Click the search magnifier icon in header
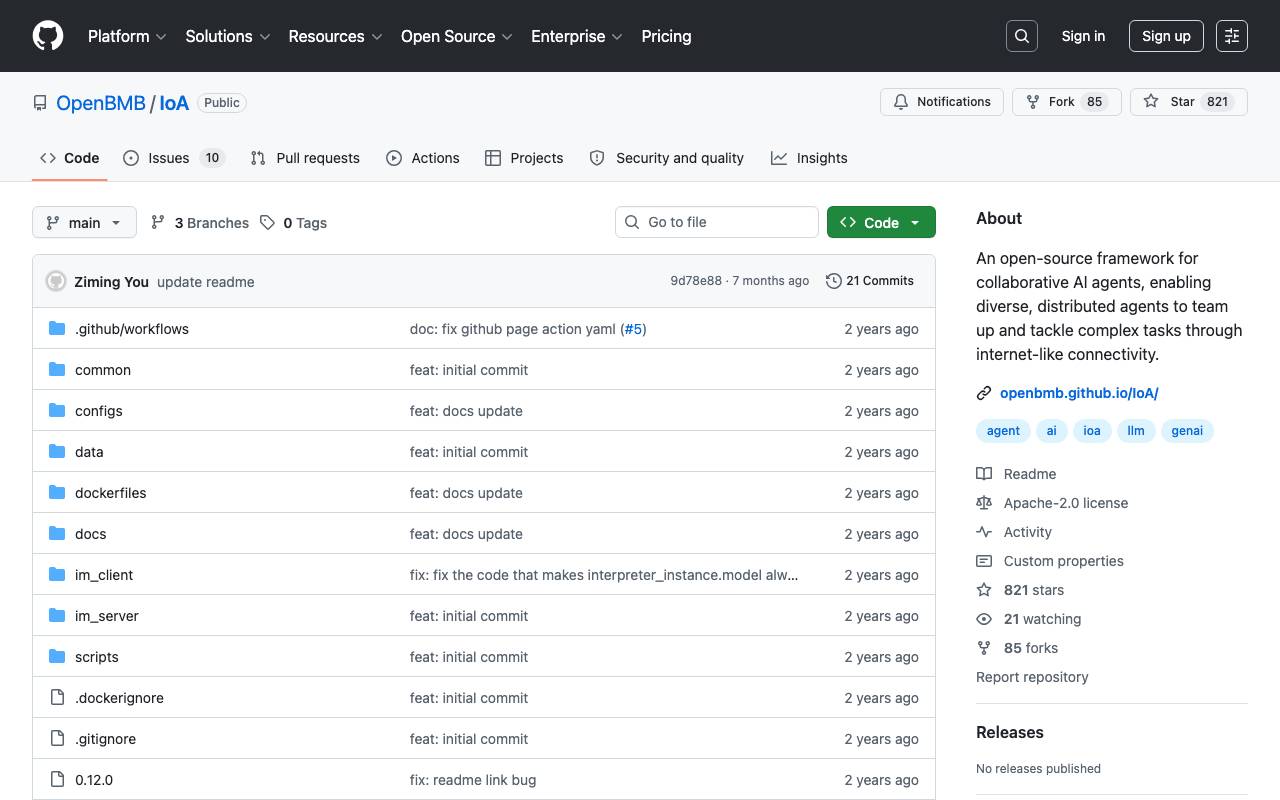This screenshot has width=1280, height=800. coord(1022,36)
